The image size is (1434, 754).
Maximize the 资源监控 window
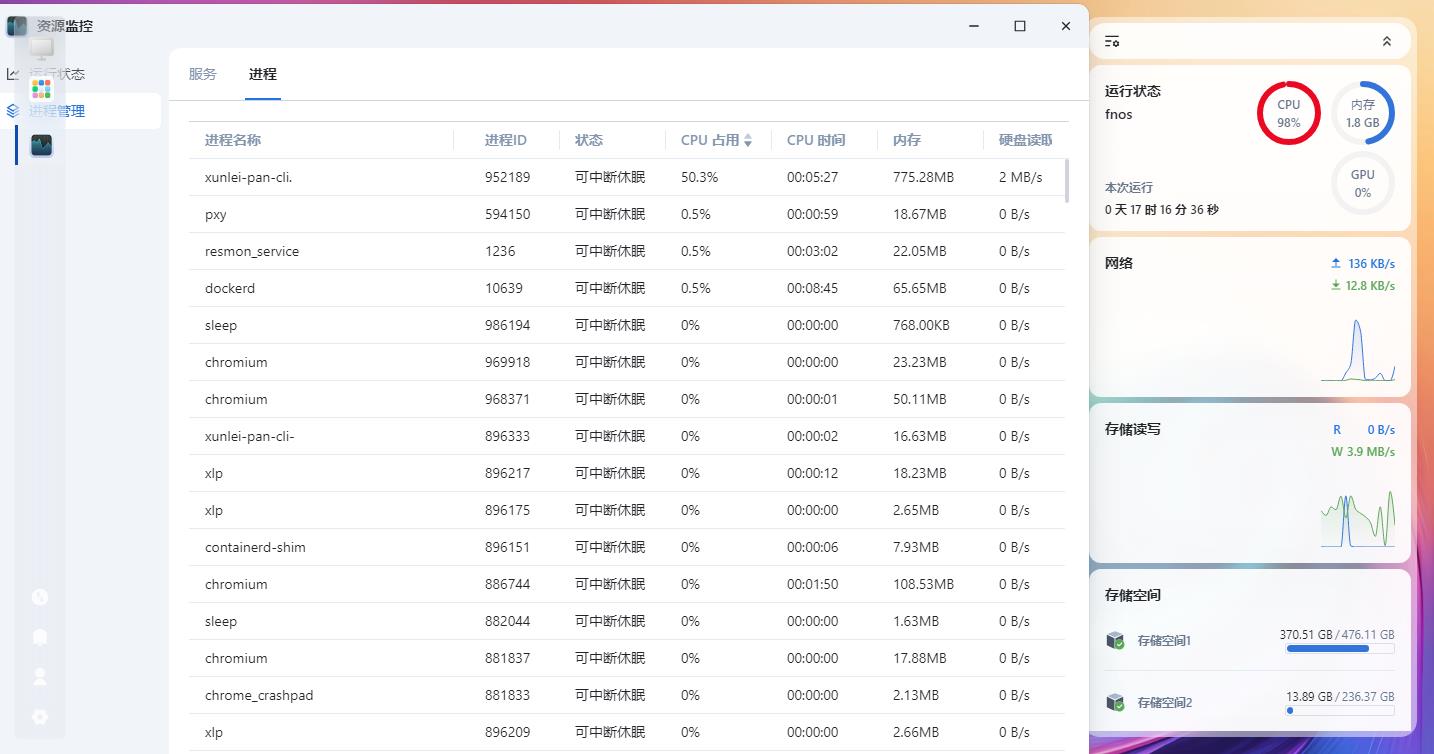[x=1020, y=26]
